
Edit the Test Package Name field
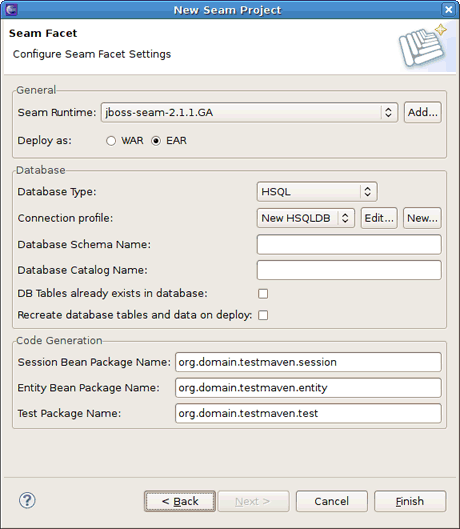[x=308, y=413]
